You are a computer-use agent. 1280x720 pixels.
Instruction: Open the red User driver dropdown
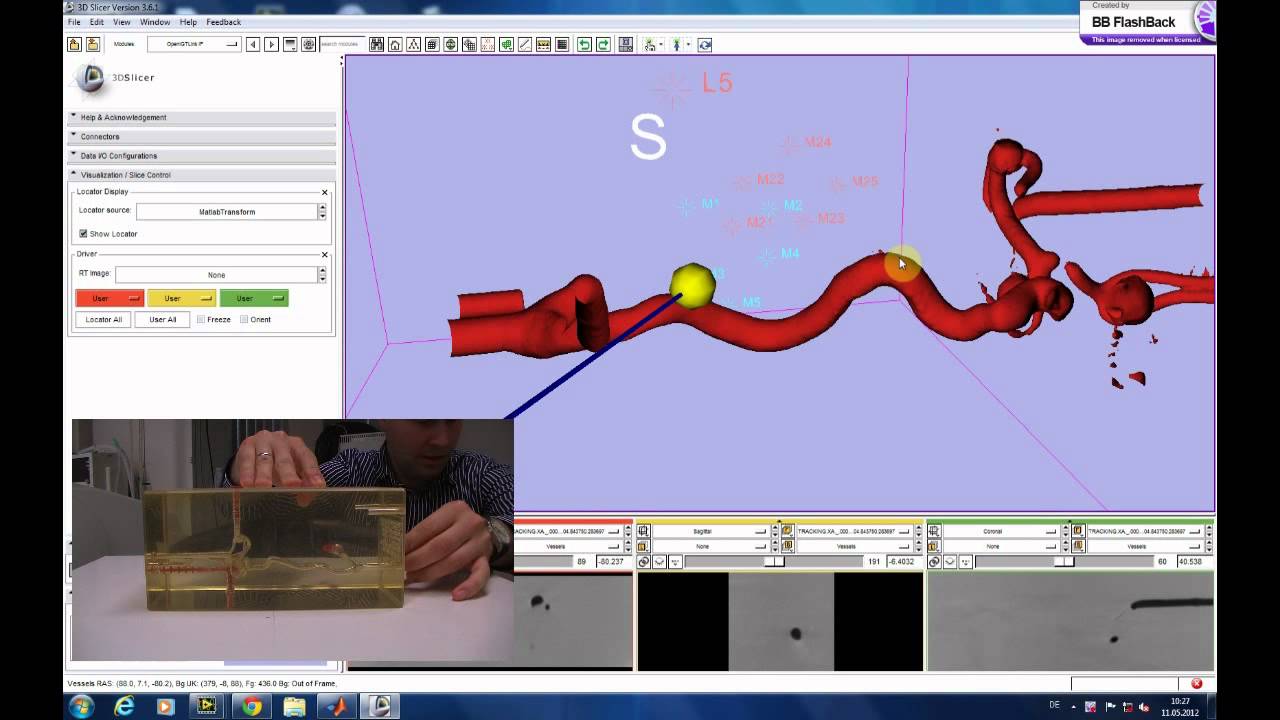tap(109, 298)
